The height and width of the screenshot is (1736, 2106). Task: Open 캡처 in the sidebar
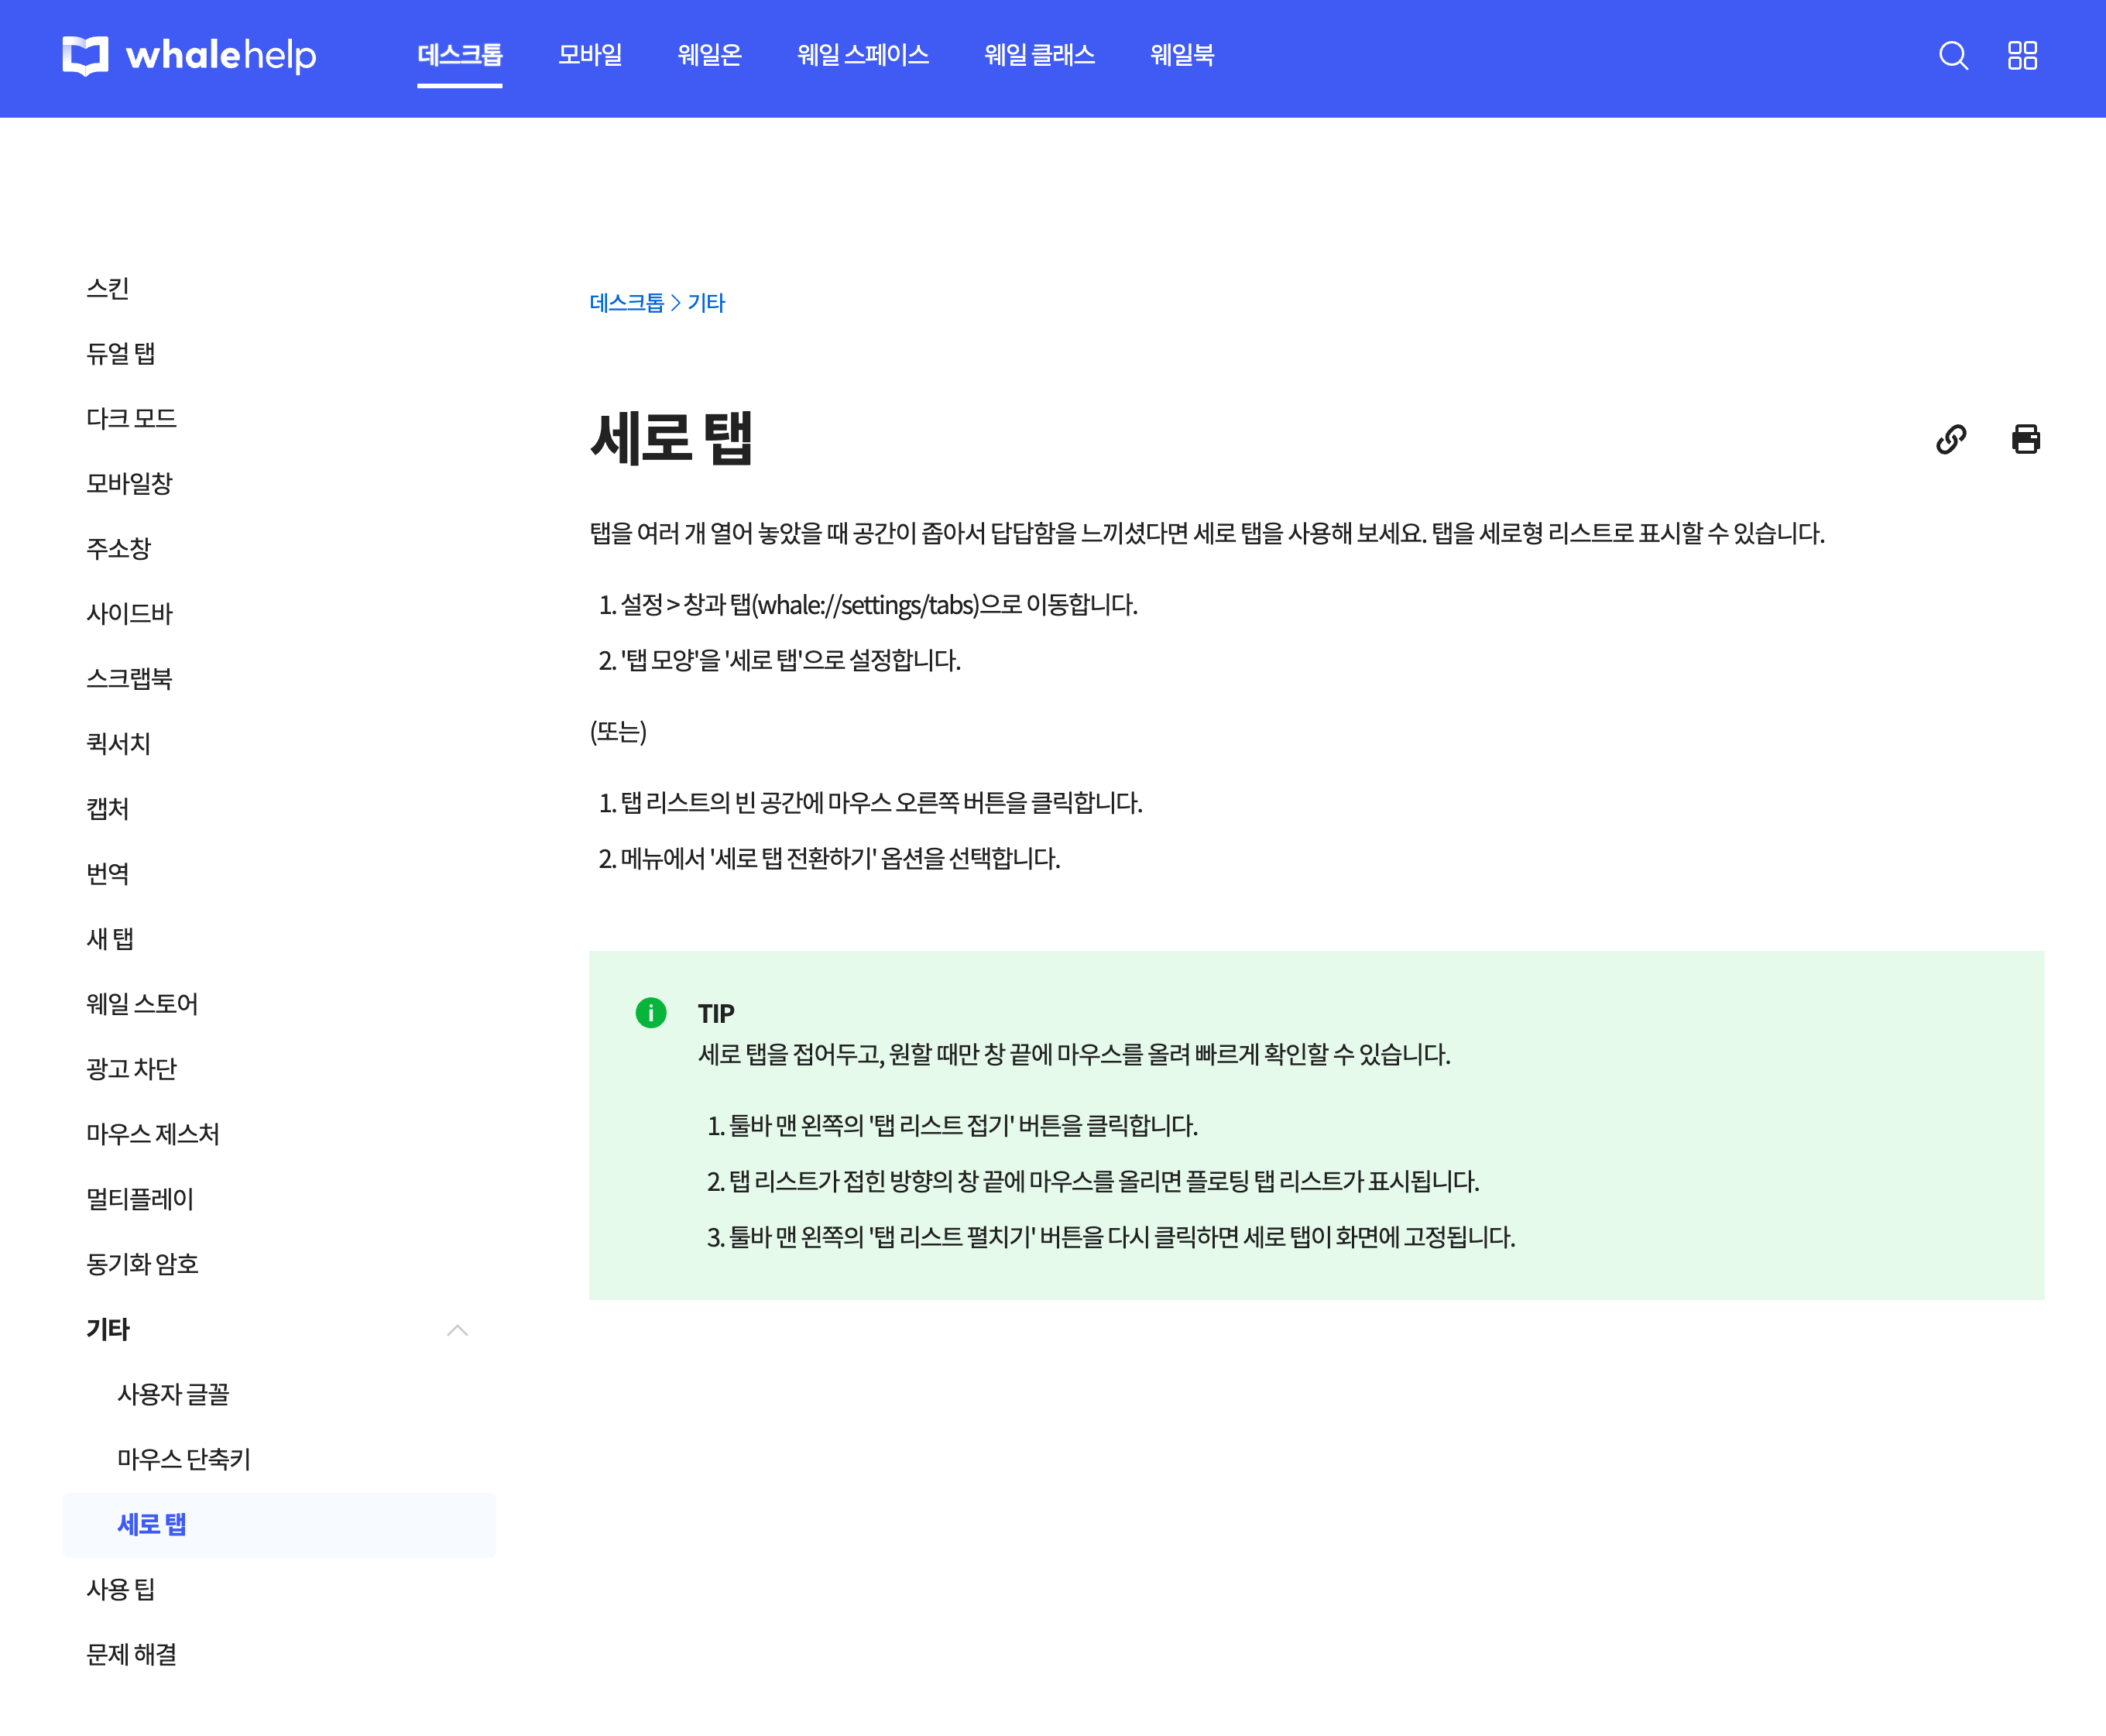pyautogui.click(x=108, y=809)
